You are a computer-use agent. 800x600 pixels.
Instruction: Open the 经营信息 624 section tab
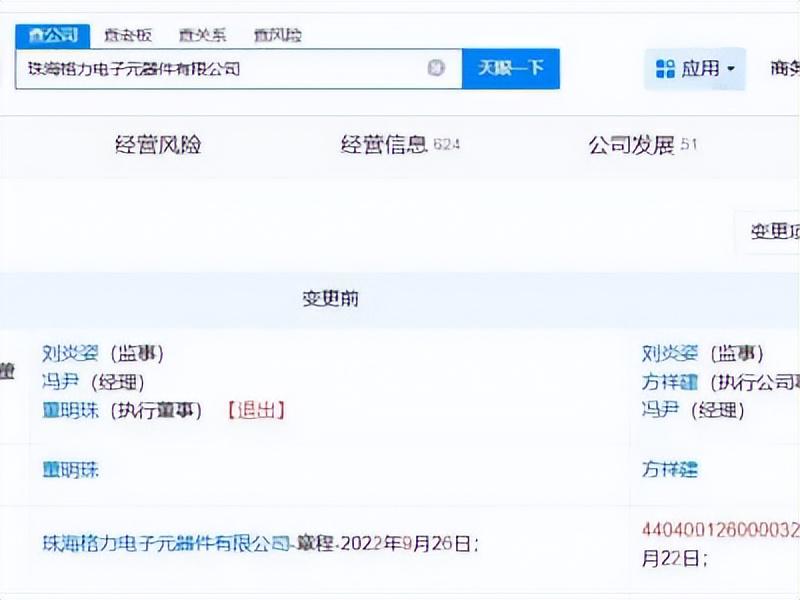399,144
